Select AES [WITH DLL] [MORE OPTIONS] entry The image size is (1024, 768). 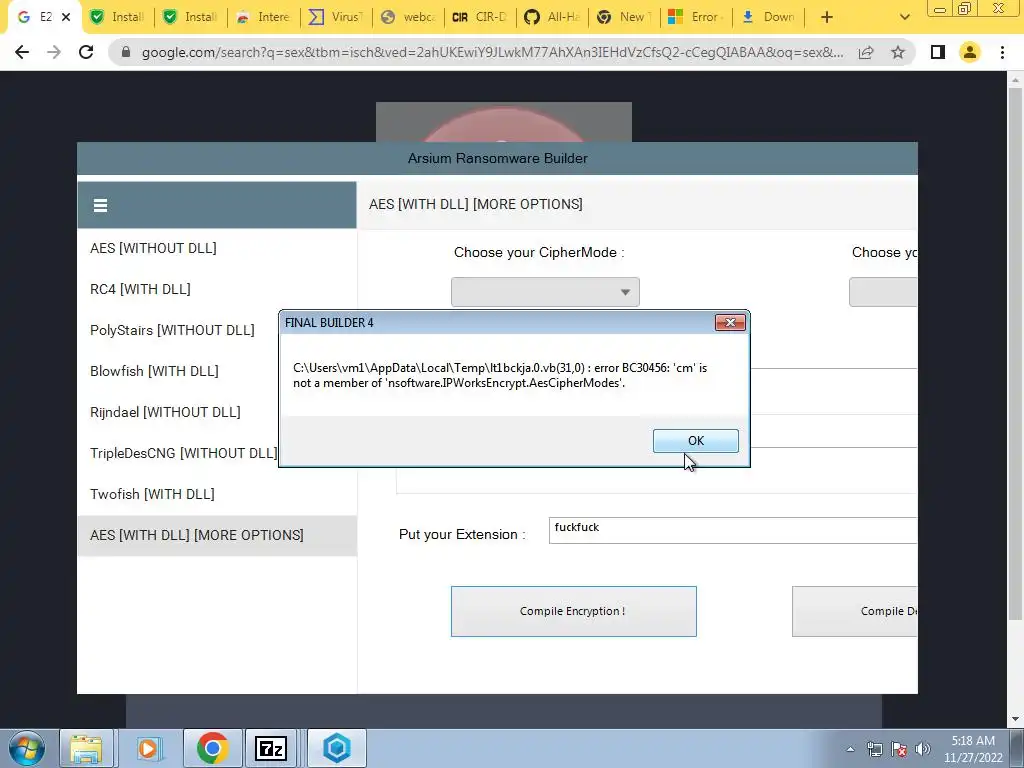[x=217, y=536]
